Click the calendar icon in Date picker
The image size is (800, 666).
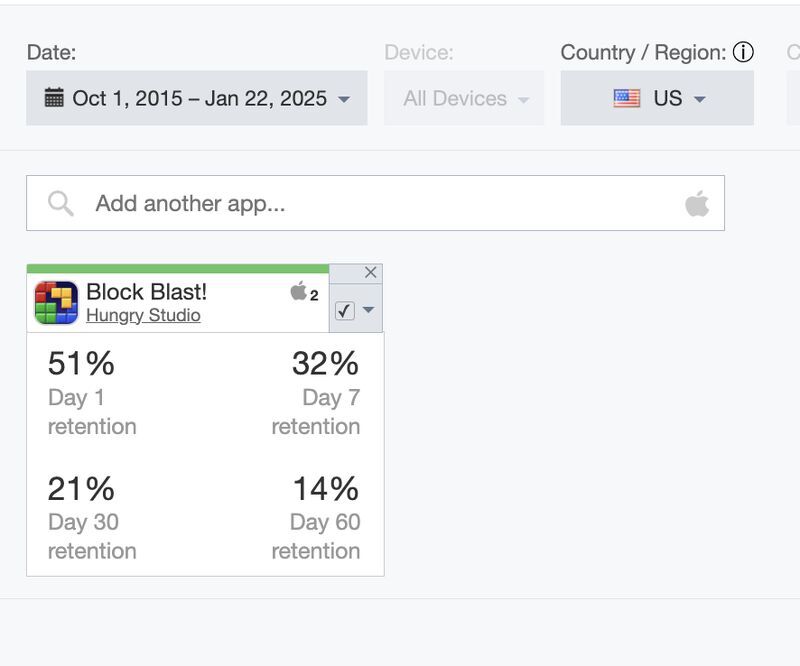click(54, 98)
